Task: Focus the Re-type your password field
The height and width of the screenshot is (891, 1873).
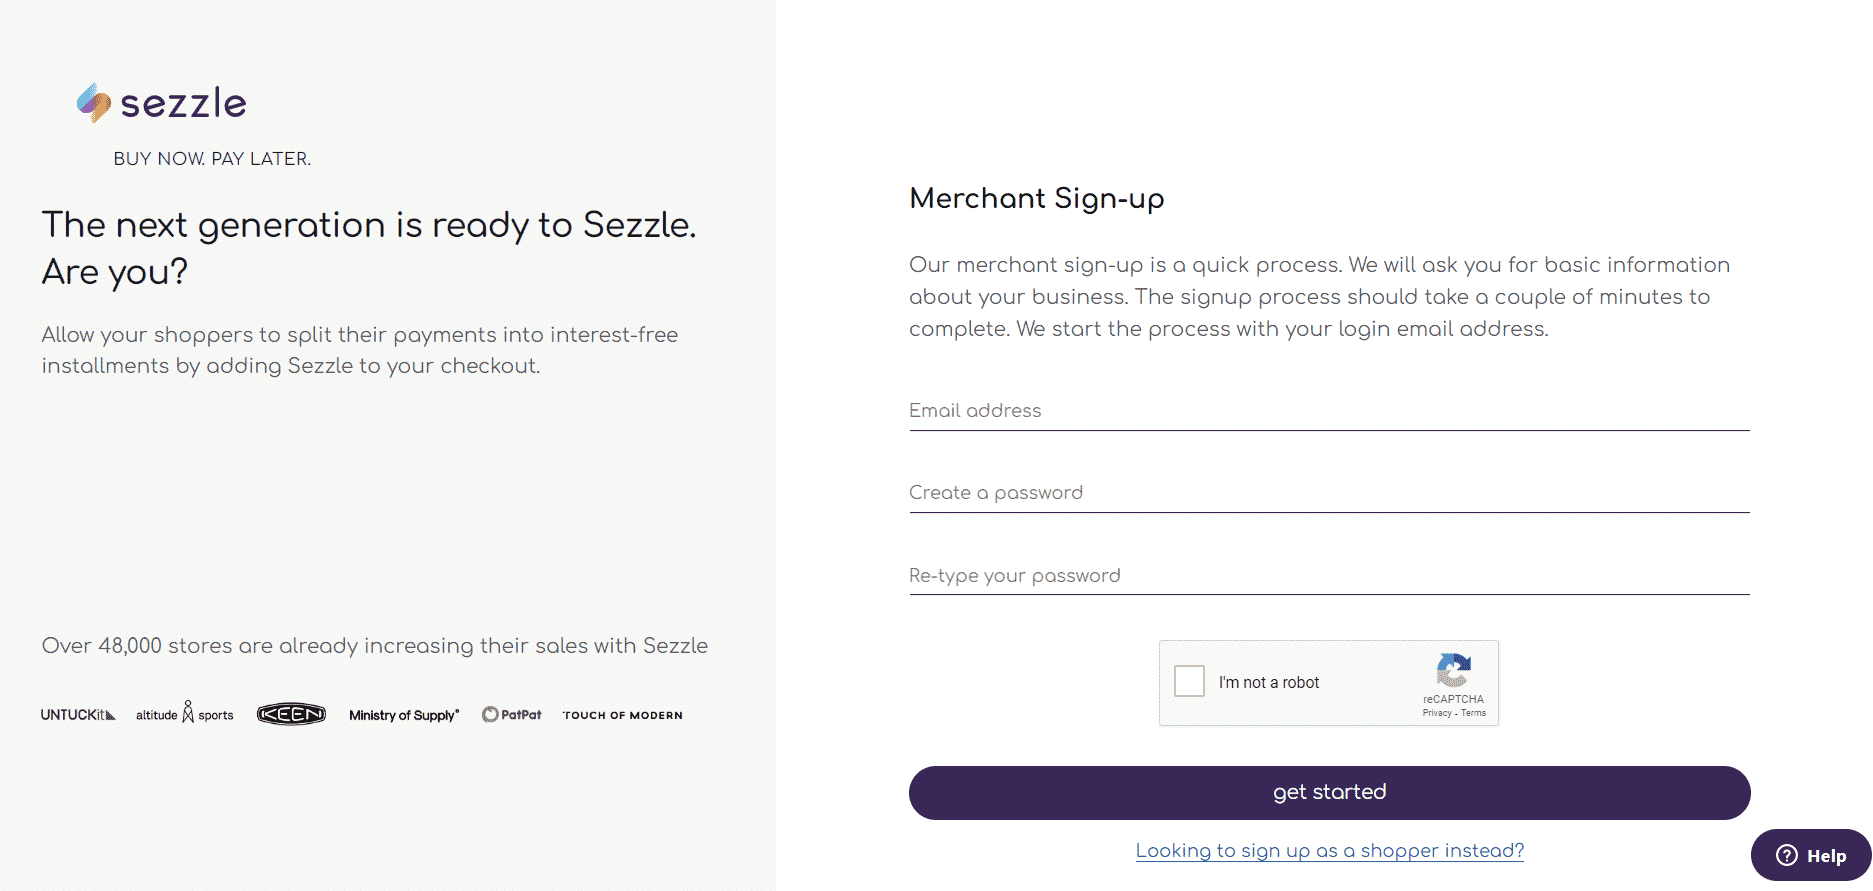Action: (1329, 575)
